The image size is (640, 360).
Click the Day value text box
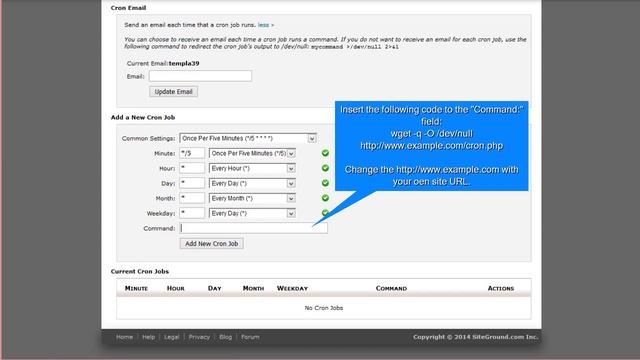(x=192, y=183)
